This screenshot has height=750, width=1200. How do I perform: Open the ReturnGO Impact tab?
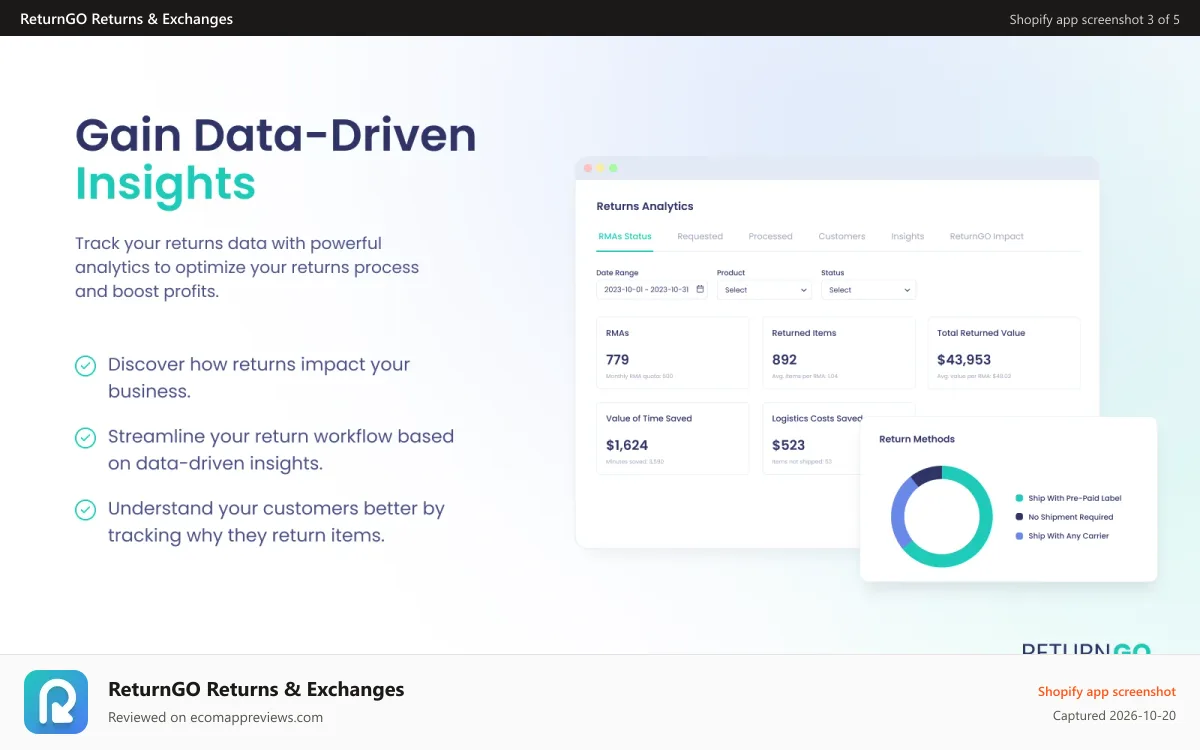[x=987, y=236]
